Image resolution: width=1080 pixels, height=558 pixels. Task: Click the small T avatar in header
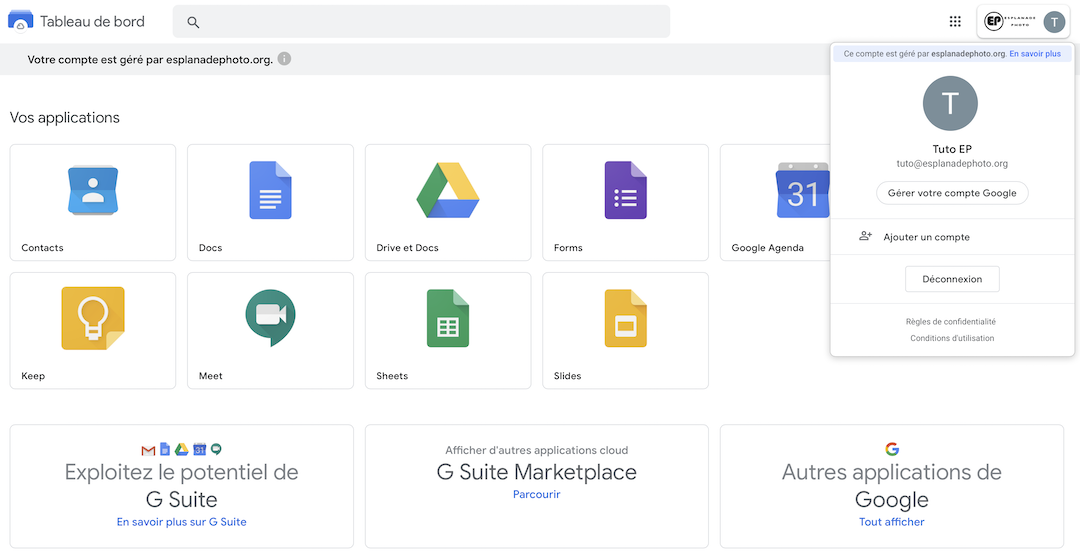pos(1054,22)
